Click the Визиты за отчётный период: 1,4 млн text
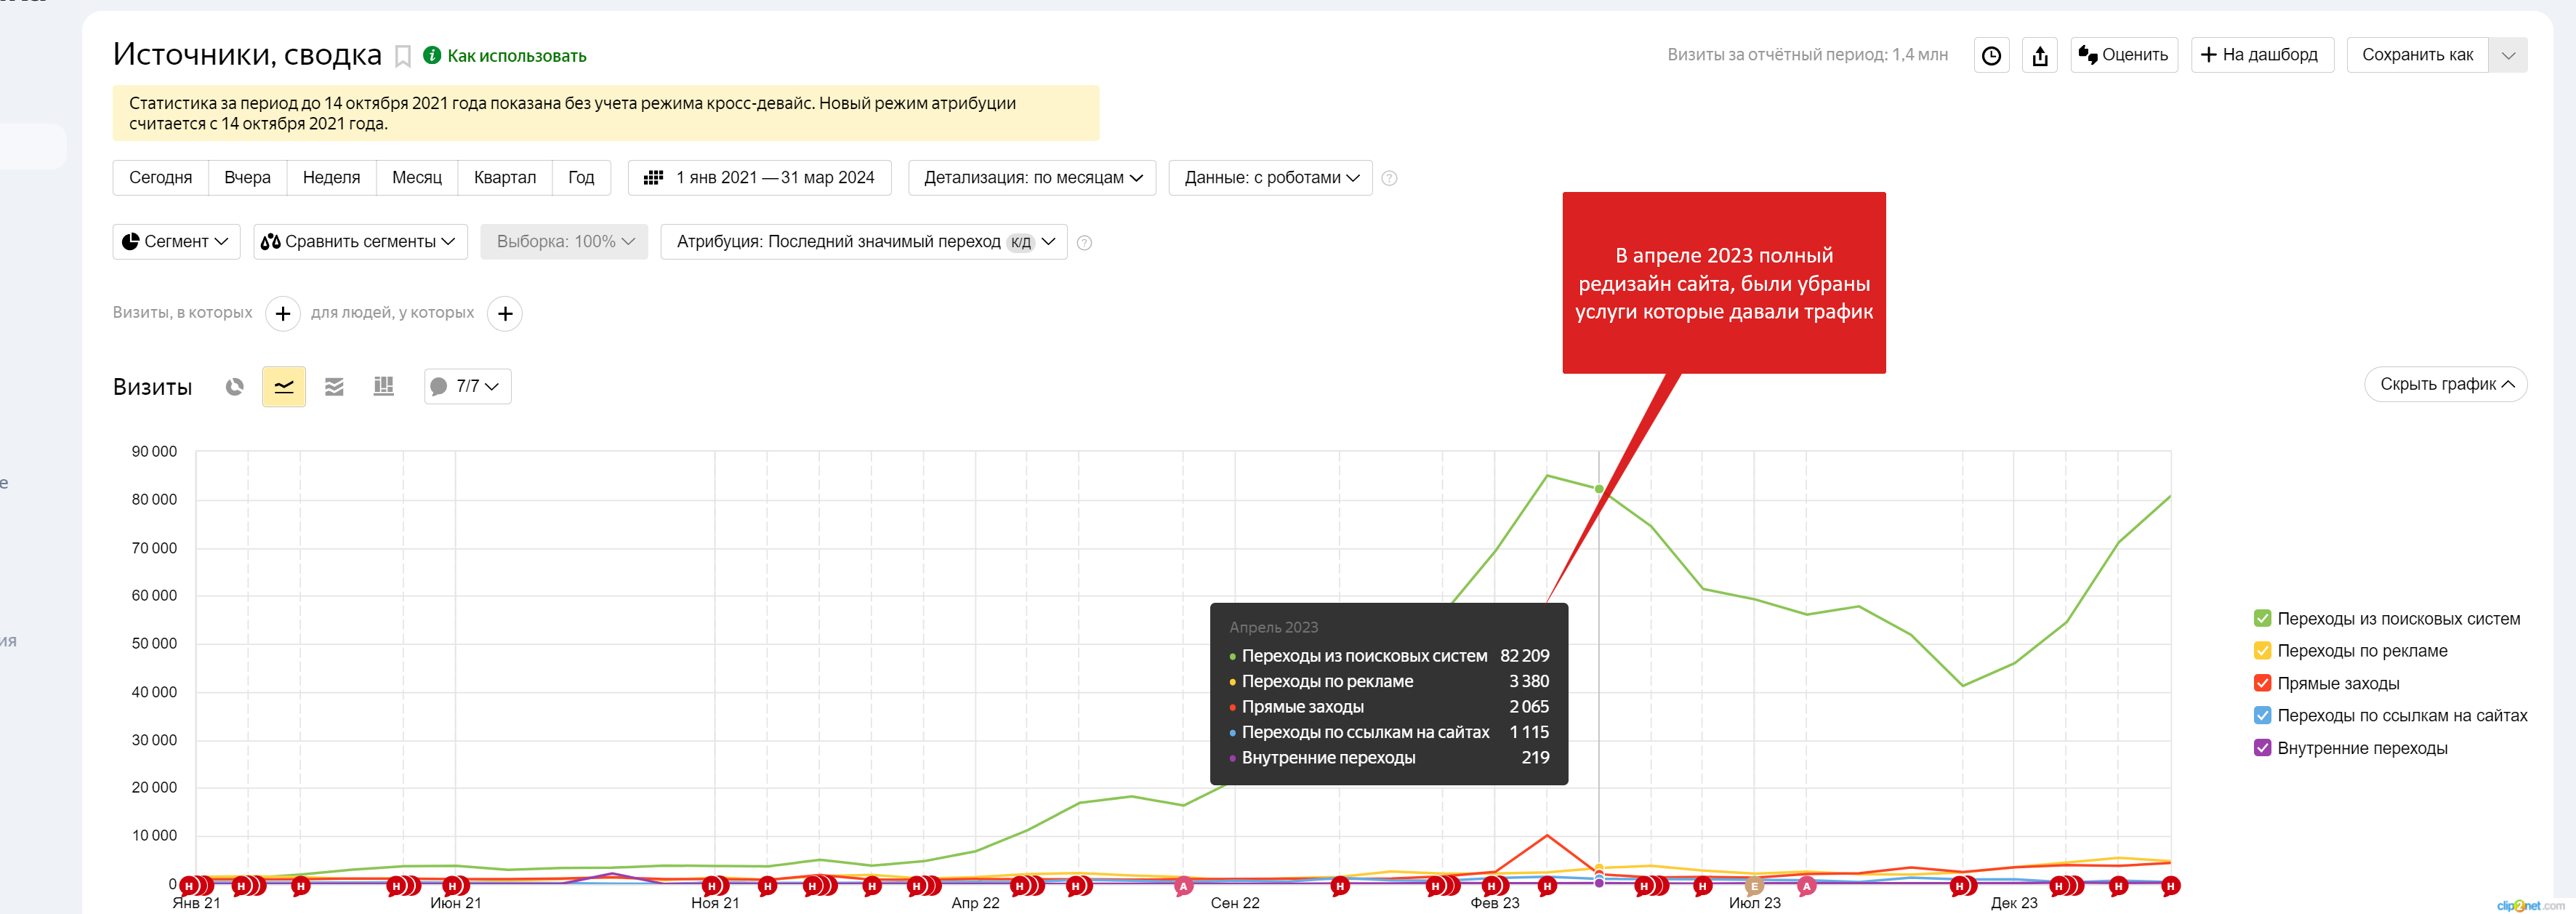This screenshot has width=2576, height=914. pyautogui.click(x=1807, y=55)
